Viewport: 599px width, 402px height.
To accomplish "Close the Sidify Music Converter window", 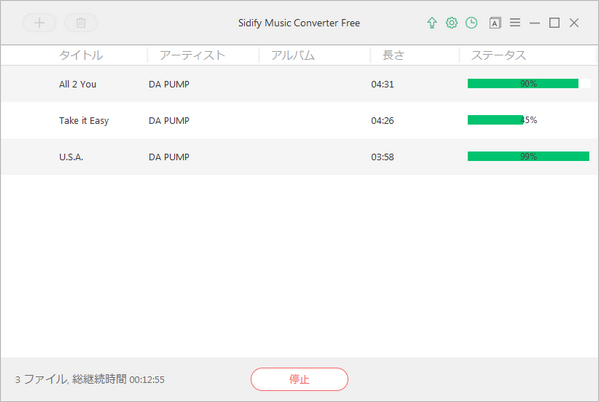I will [x=574, y=23].
